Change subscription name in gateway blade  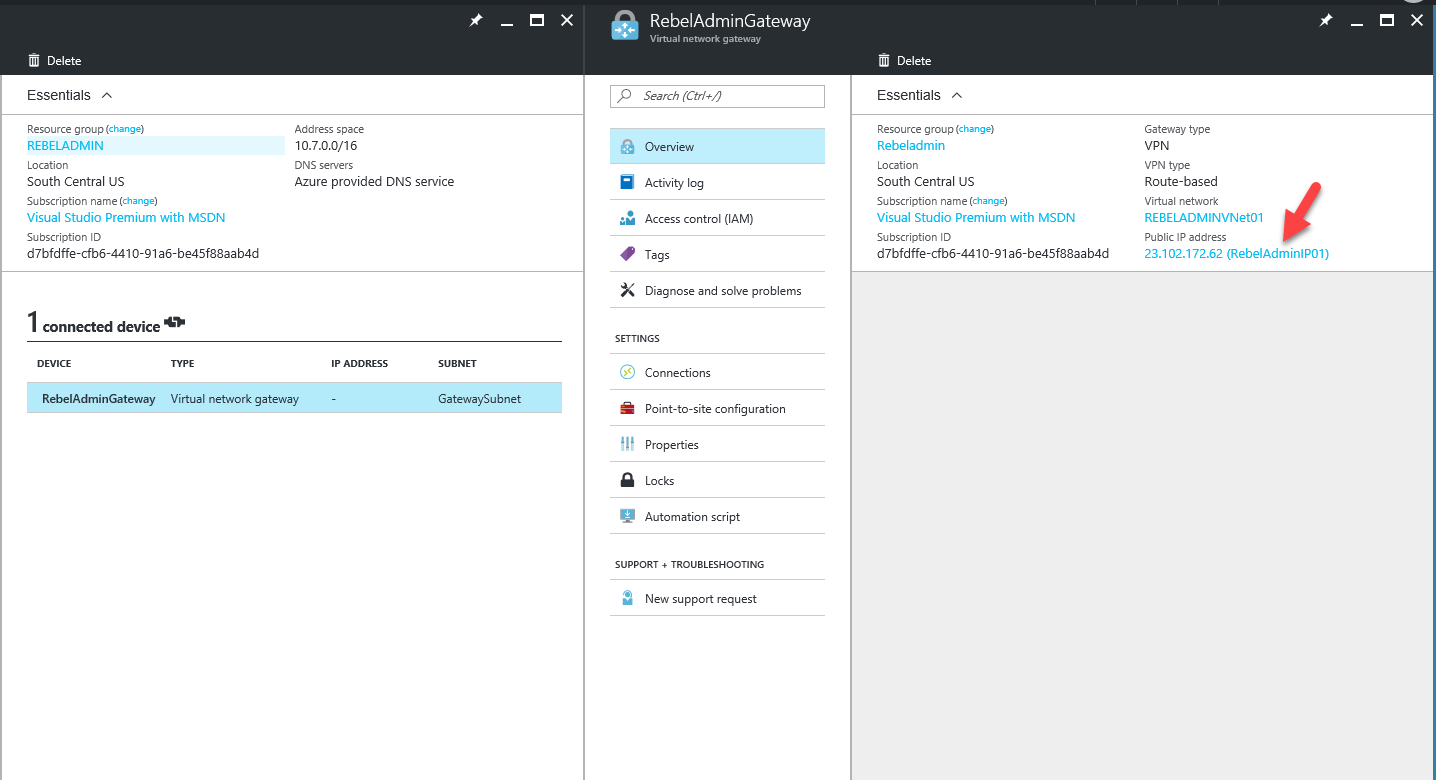click(989, 201)
